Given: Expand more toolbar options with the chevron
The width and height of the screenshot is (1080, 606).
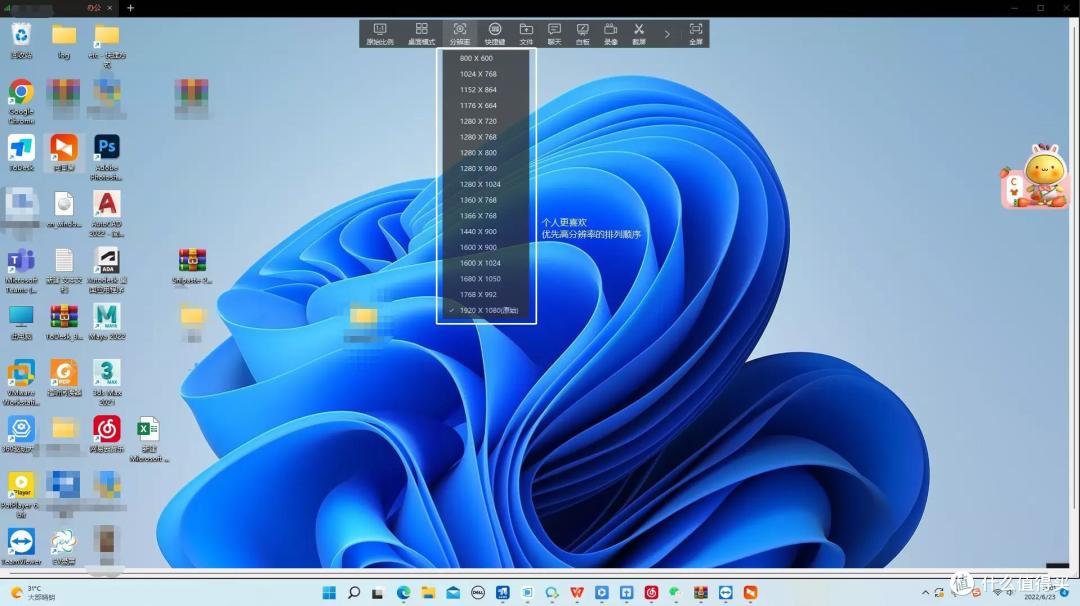Looking at the screenshot, I should coord(667,34).
